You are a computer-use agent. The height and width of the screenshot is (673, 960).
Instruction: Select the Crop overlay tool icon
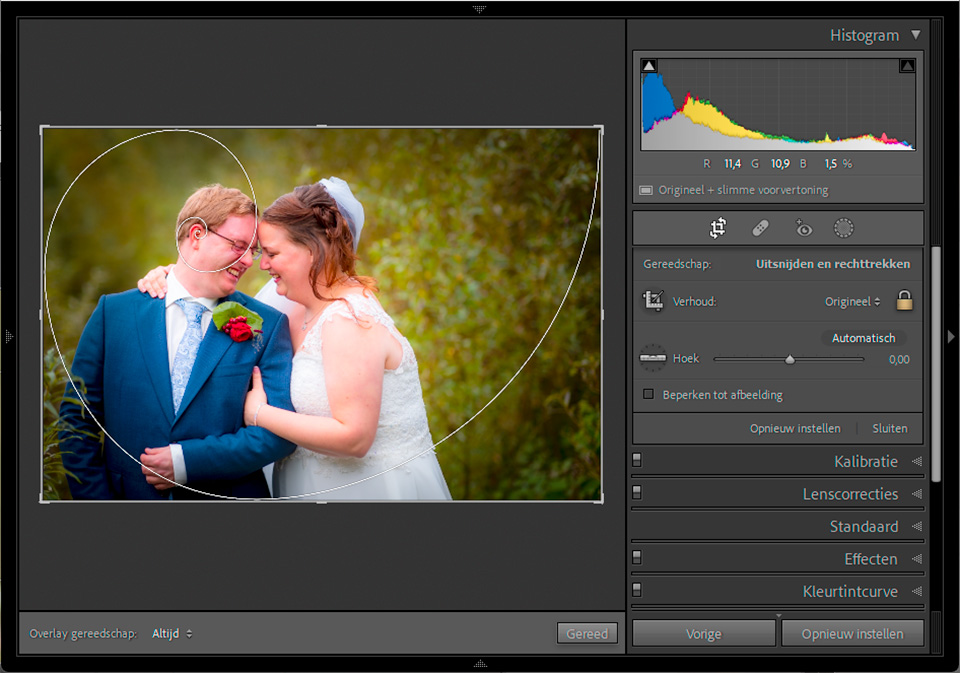(x=718, y=228)
